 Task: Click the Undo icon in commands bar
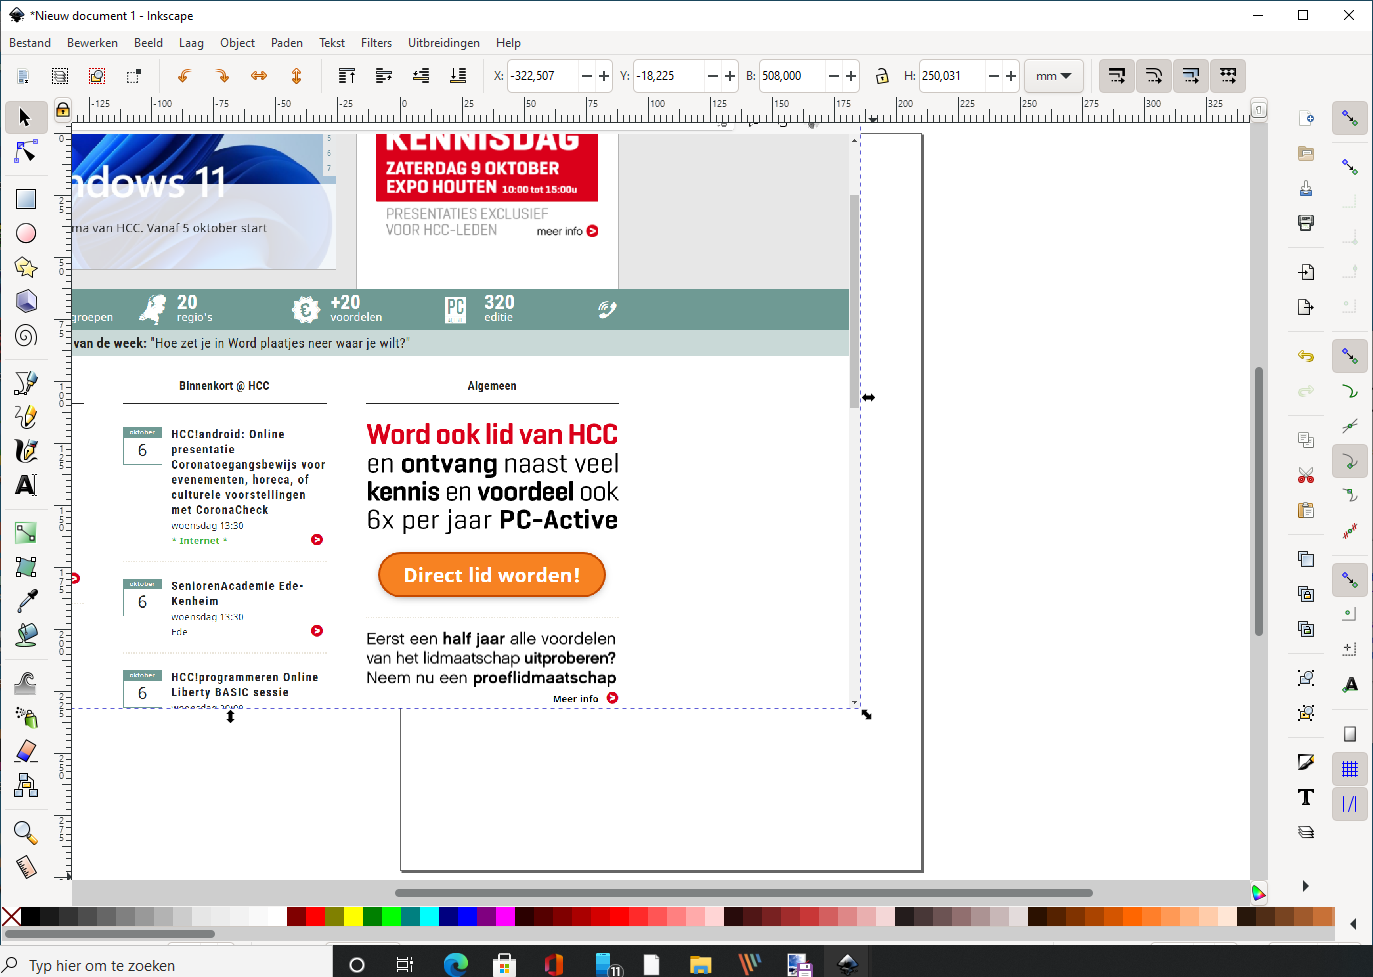click(x=1306, y=356)
